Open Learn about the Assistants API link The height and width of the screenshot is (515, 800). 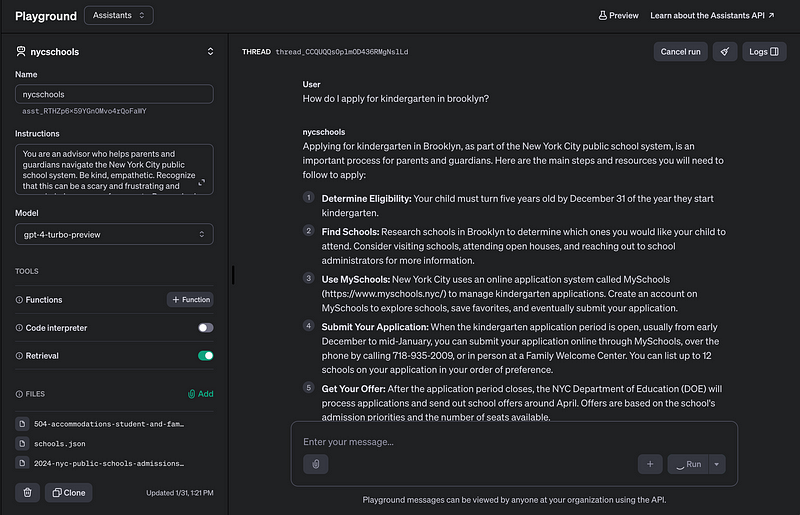pos(718,15)
